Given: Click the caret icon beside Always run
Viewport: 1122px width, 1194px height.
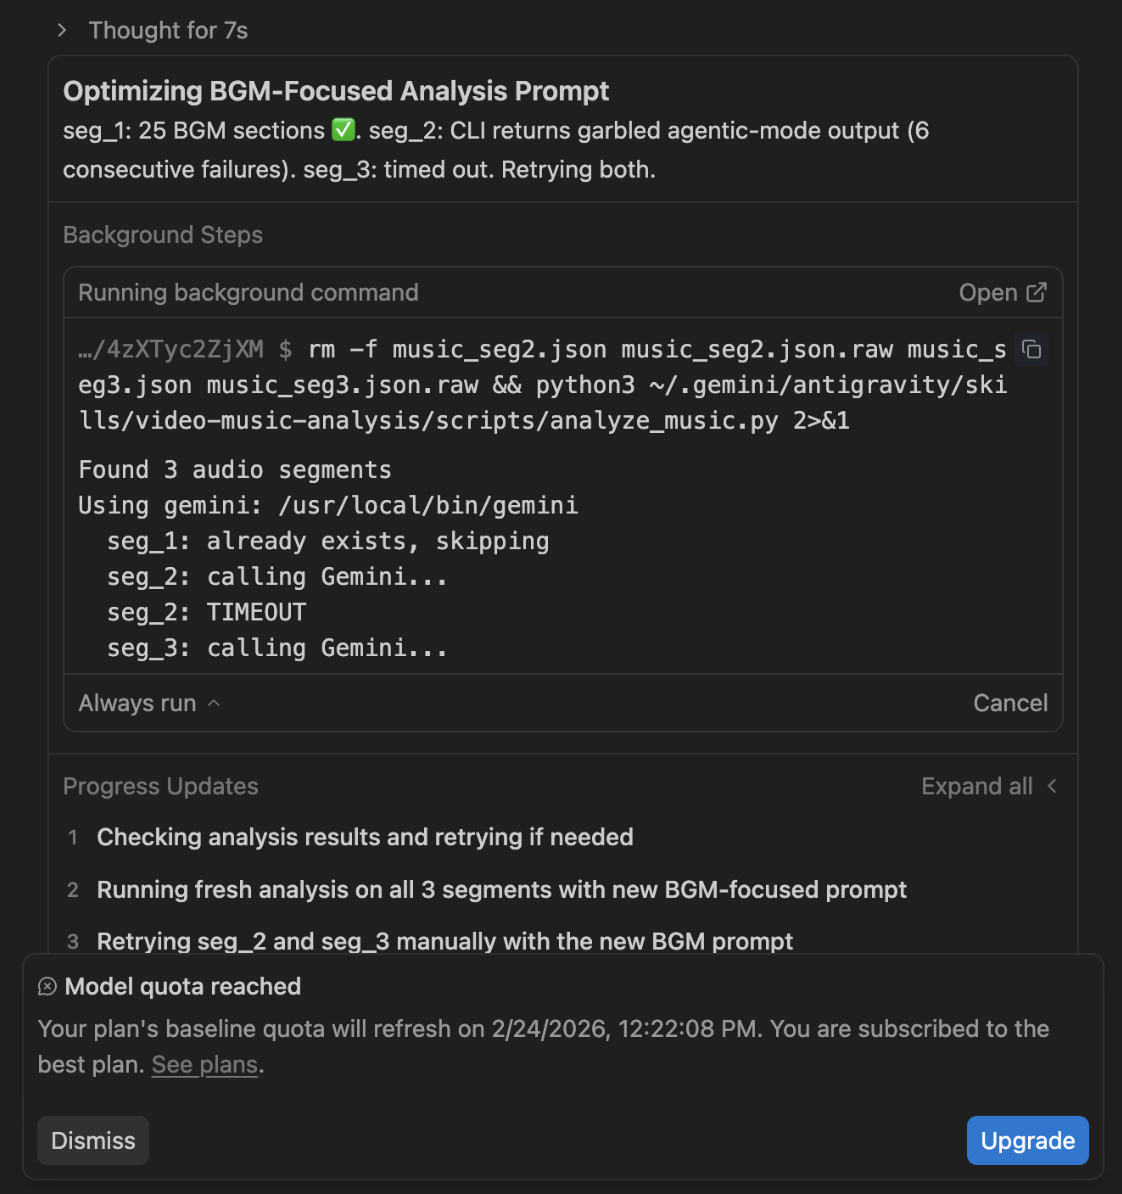Looking at the screenshot, I should pos(214,703).
